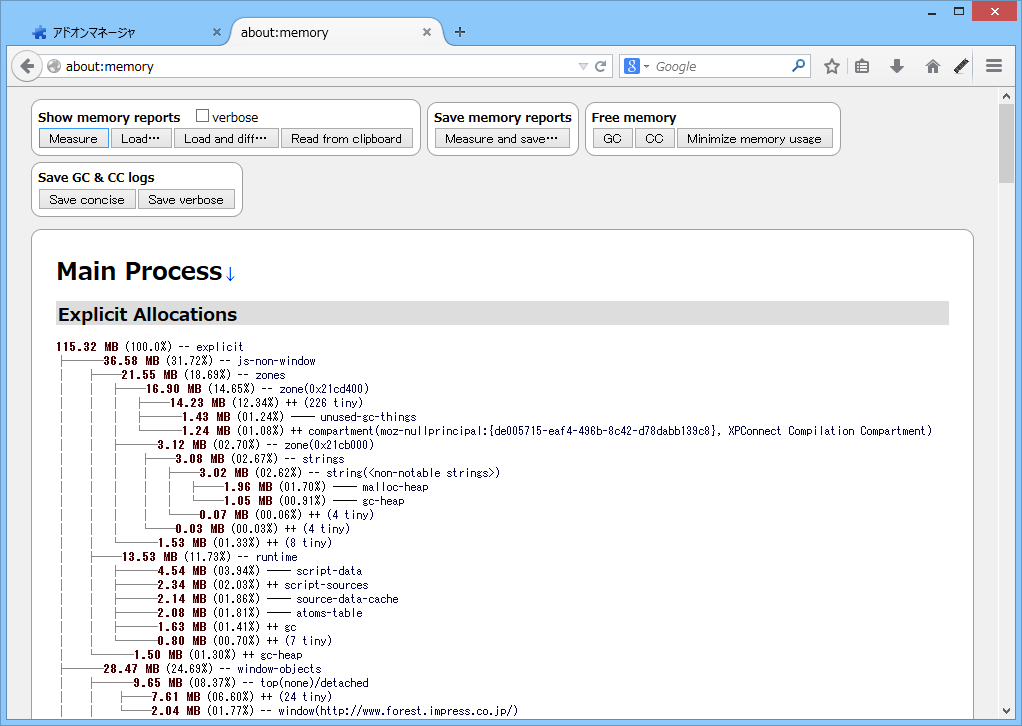Viewport: 1022px width, 726px height.
Task: Select the script-data line
Action: click(x=259, y=571)
